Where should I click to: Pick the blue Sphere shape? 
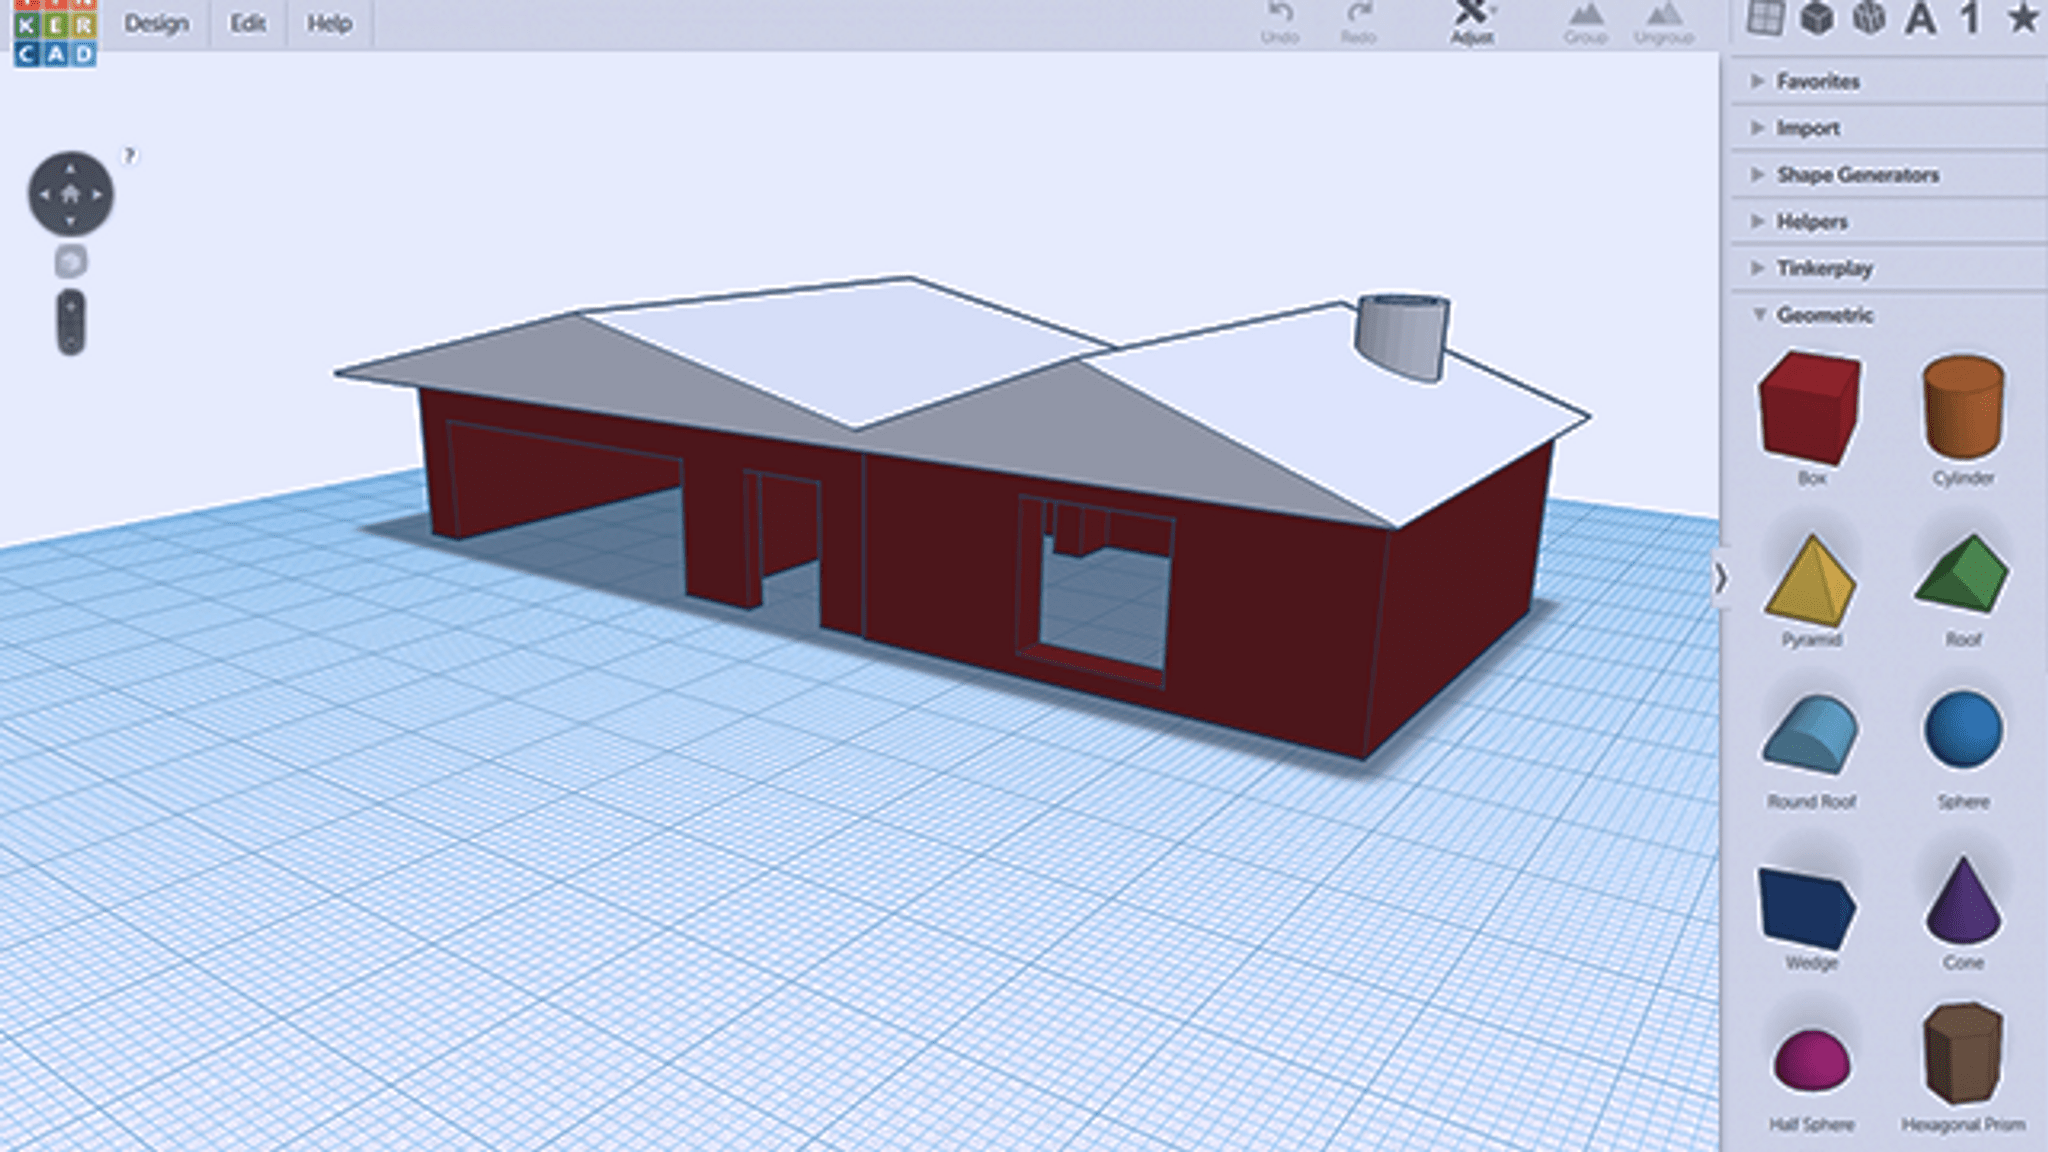1962,730
